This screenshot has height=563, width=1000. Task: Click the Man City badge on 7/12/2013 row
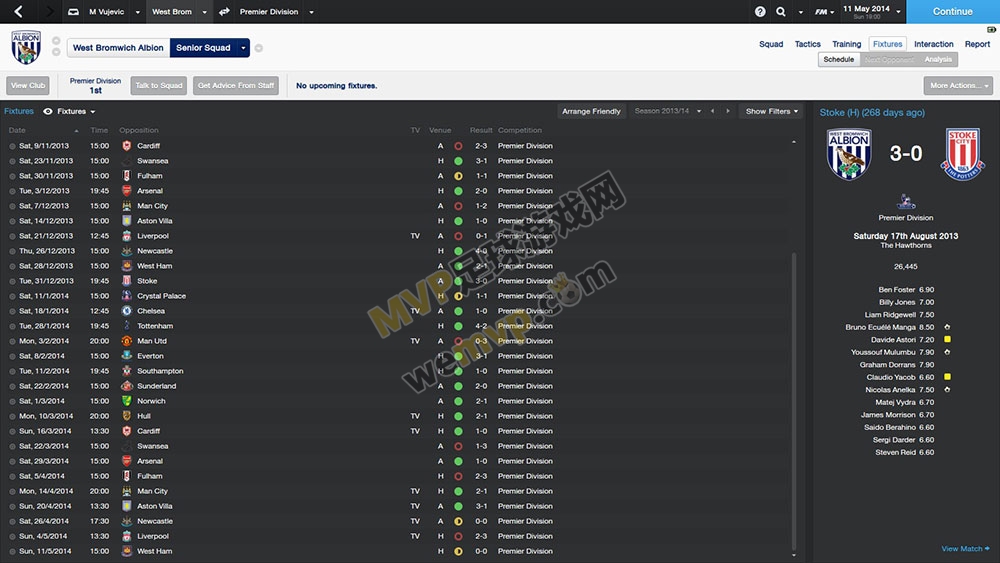pyautogui.click(x=126, y=206)
